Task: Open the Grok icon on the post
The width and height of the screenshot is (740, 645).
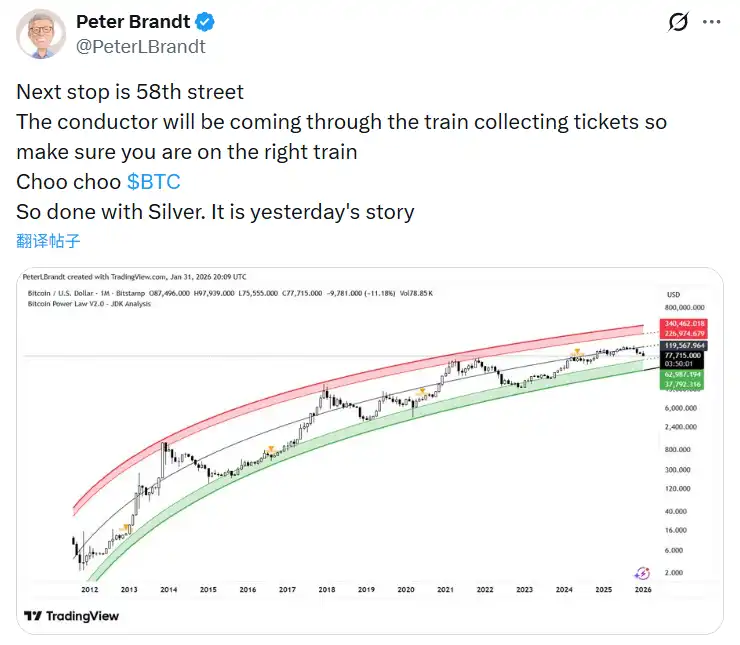Action: tap(678, 22)
